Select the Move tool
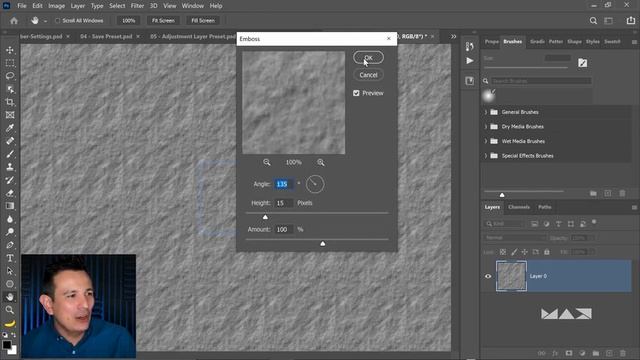 tap(10, 50)
